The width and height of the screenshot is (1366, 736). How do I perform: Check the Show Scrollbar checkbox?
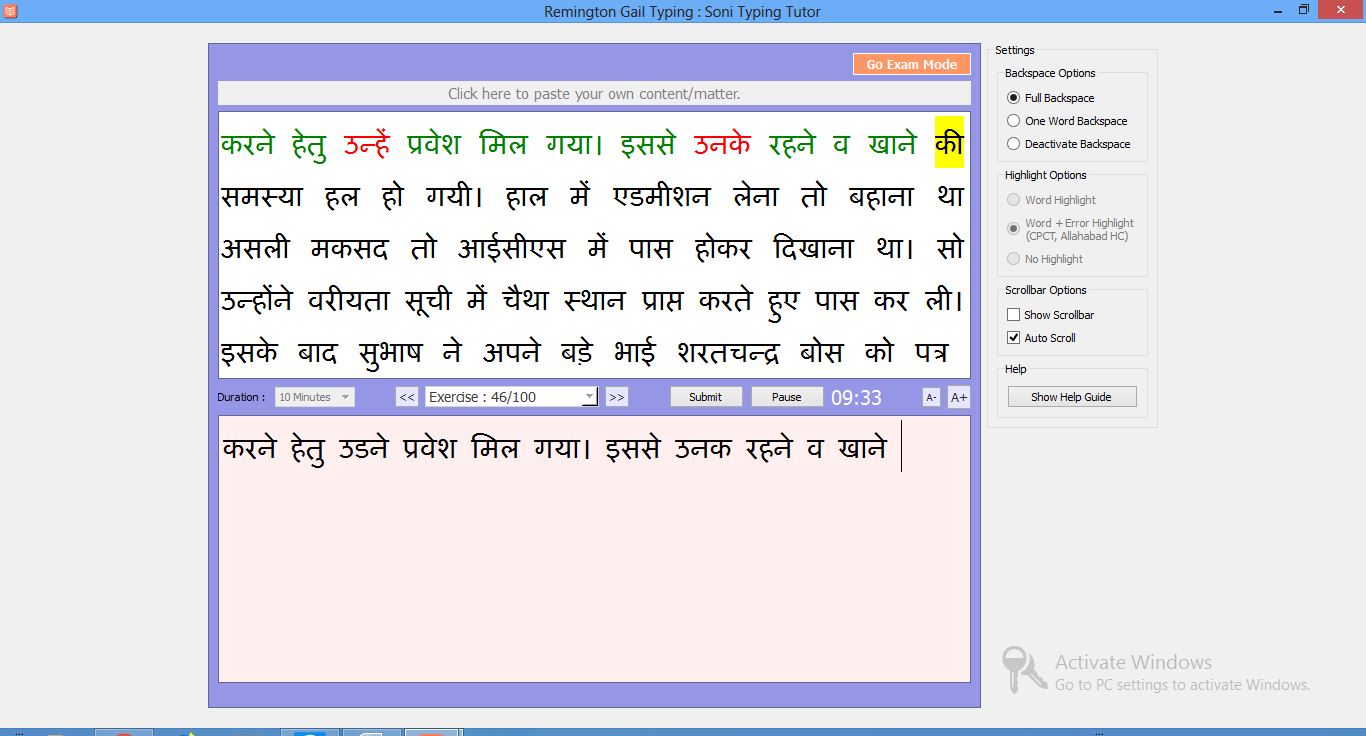coord(1013,314)
